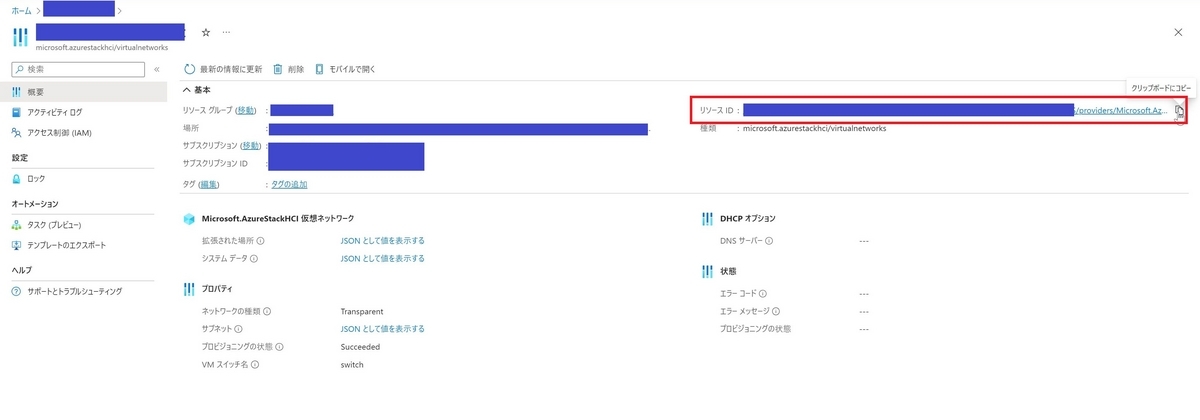
Task: Collapse the 基本 essentials section
Action: point(197,90)
